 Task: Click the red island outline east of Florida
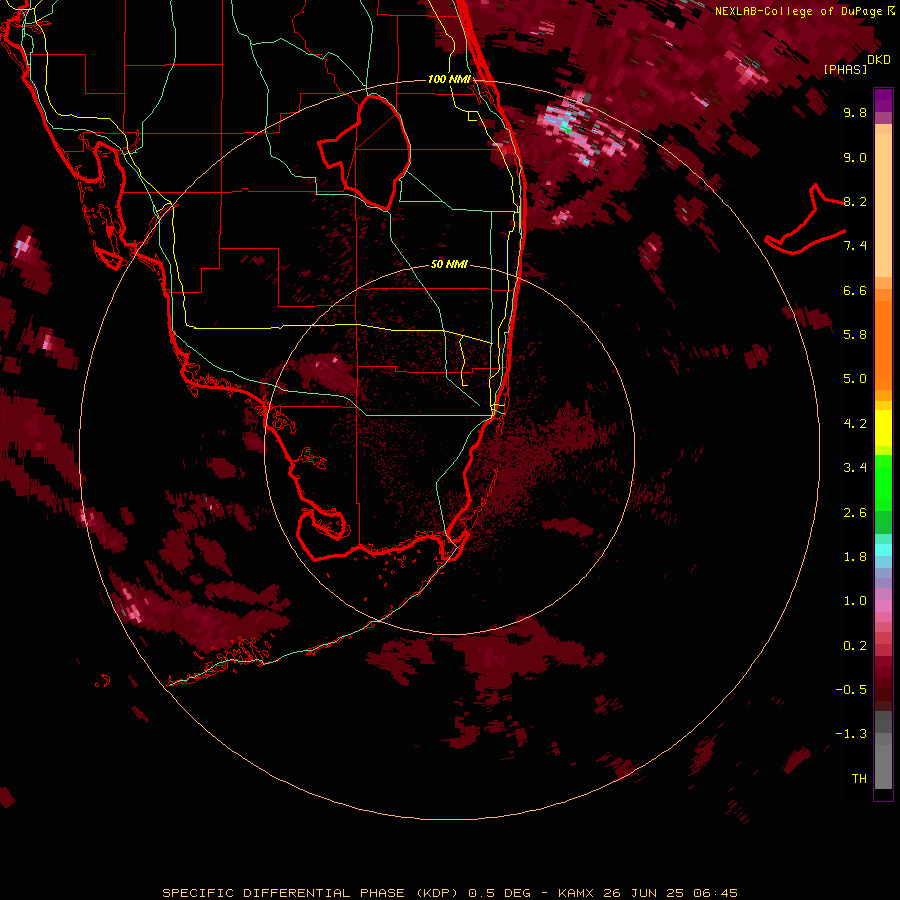click(805, 221)
